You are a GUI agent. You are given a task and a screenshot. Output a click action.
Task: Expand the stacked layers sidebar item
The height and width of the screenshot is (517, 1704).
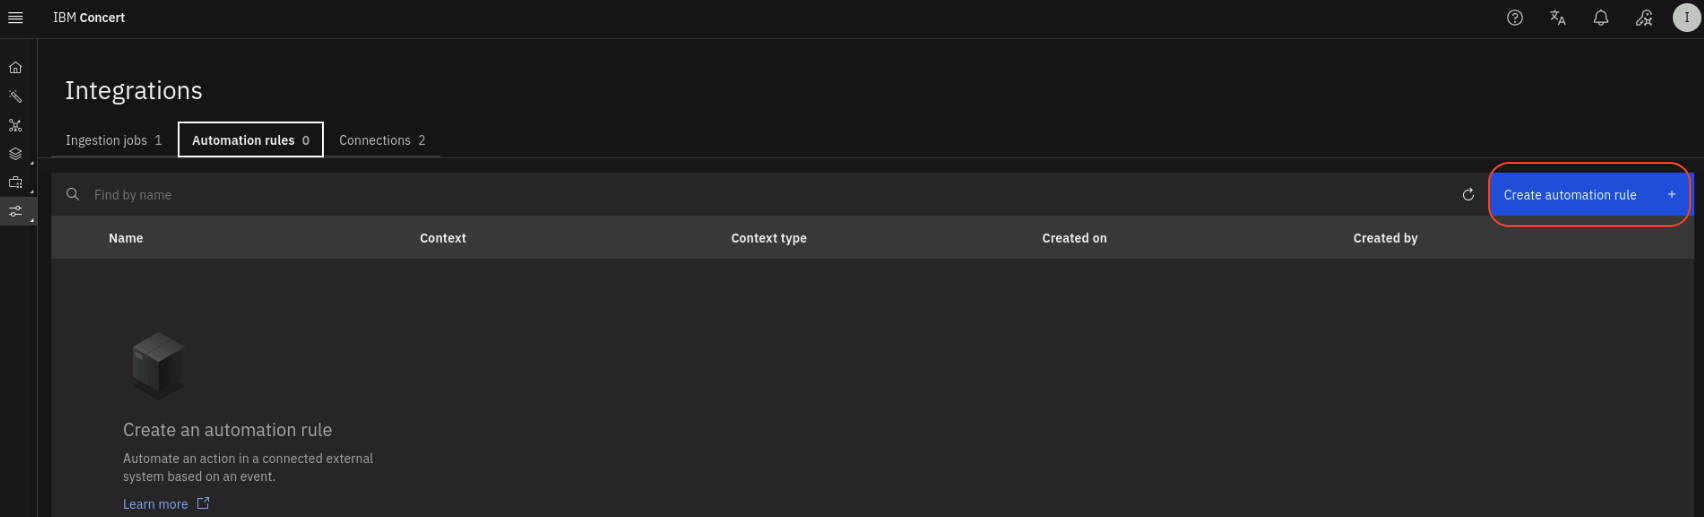click(x=15, y=154)
